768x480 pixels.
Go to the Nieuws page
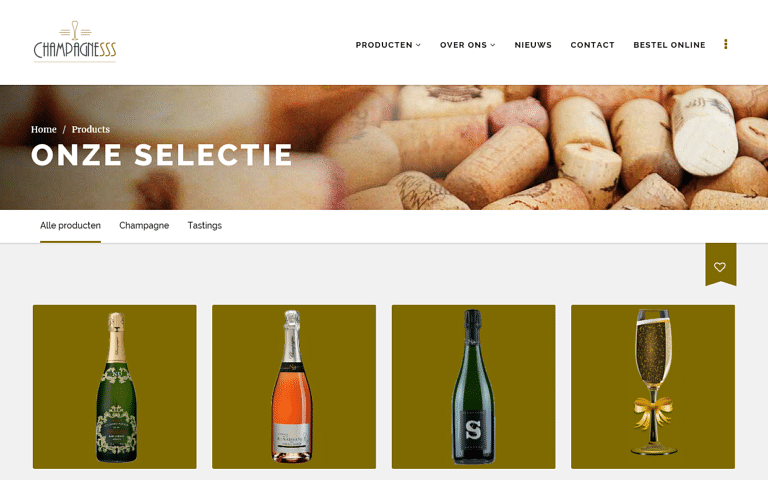(x=533, y=45)
